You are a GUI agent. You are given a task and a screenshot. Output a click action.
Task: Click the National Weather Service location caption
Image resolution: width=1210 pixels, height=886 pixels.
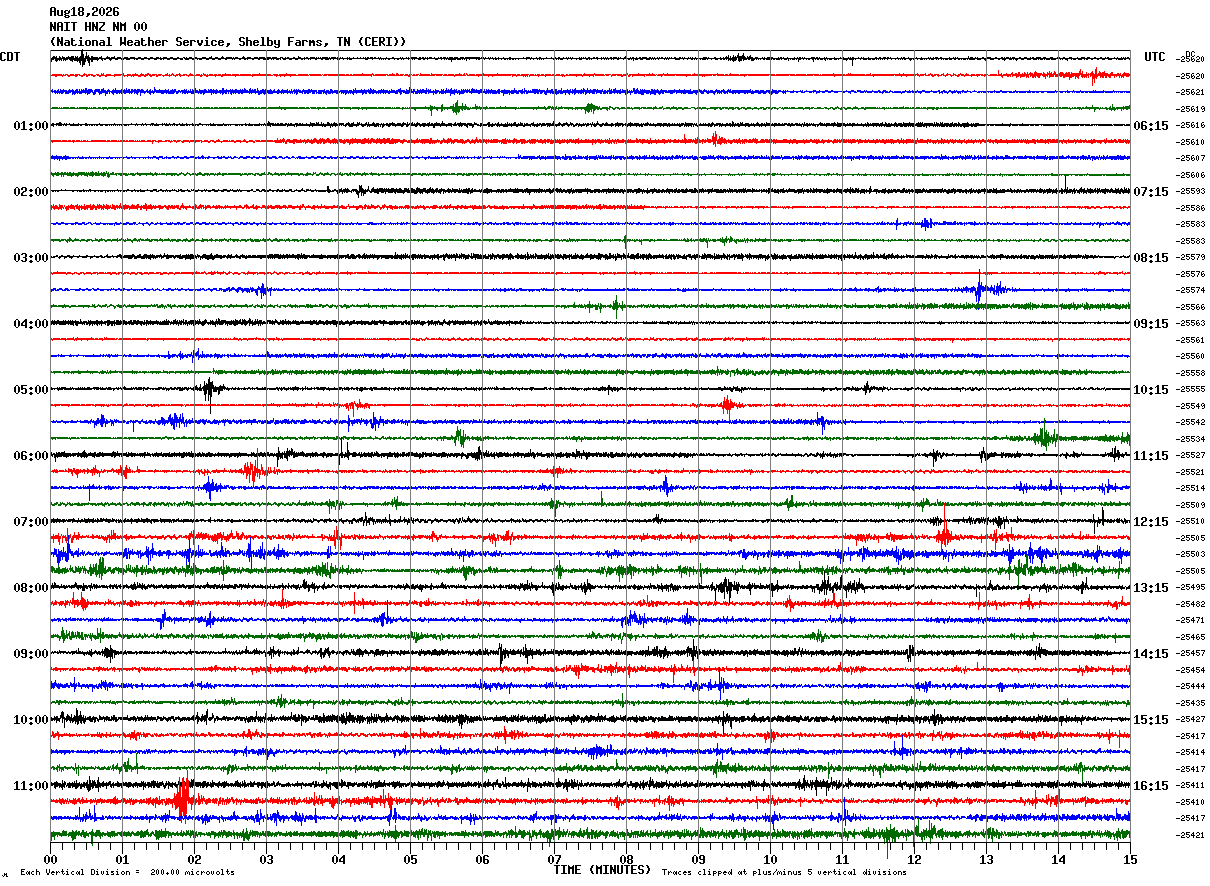228,42
